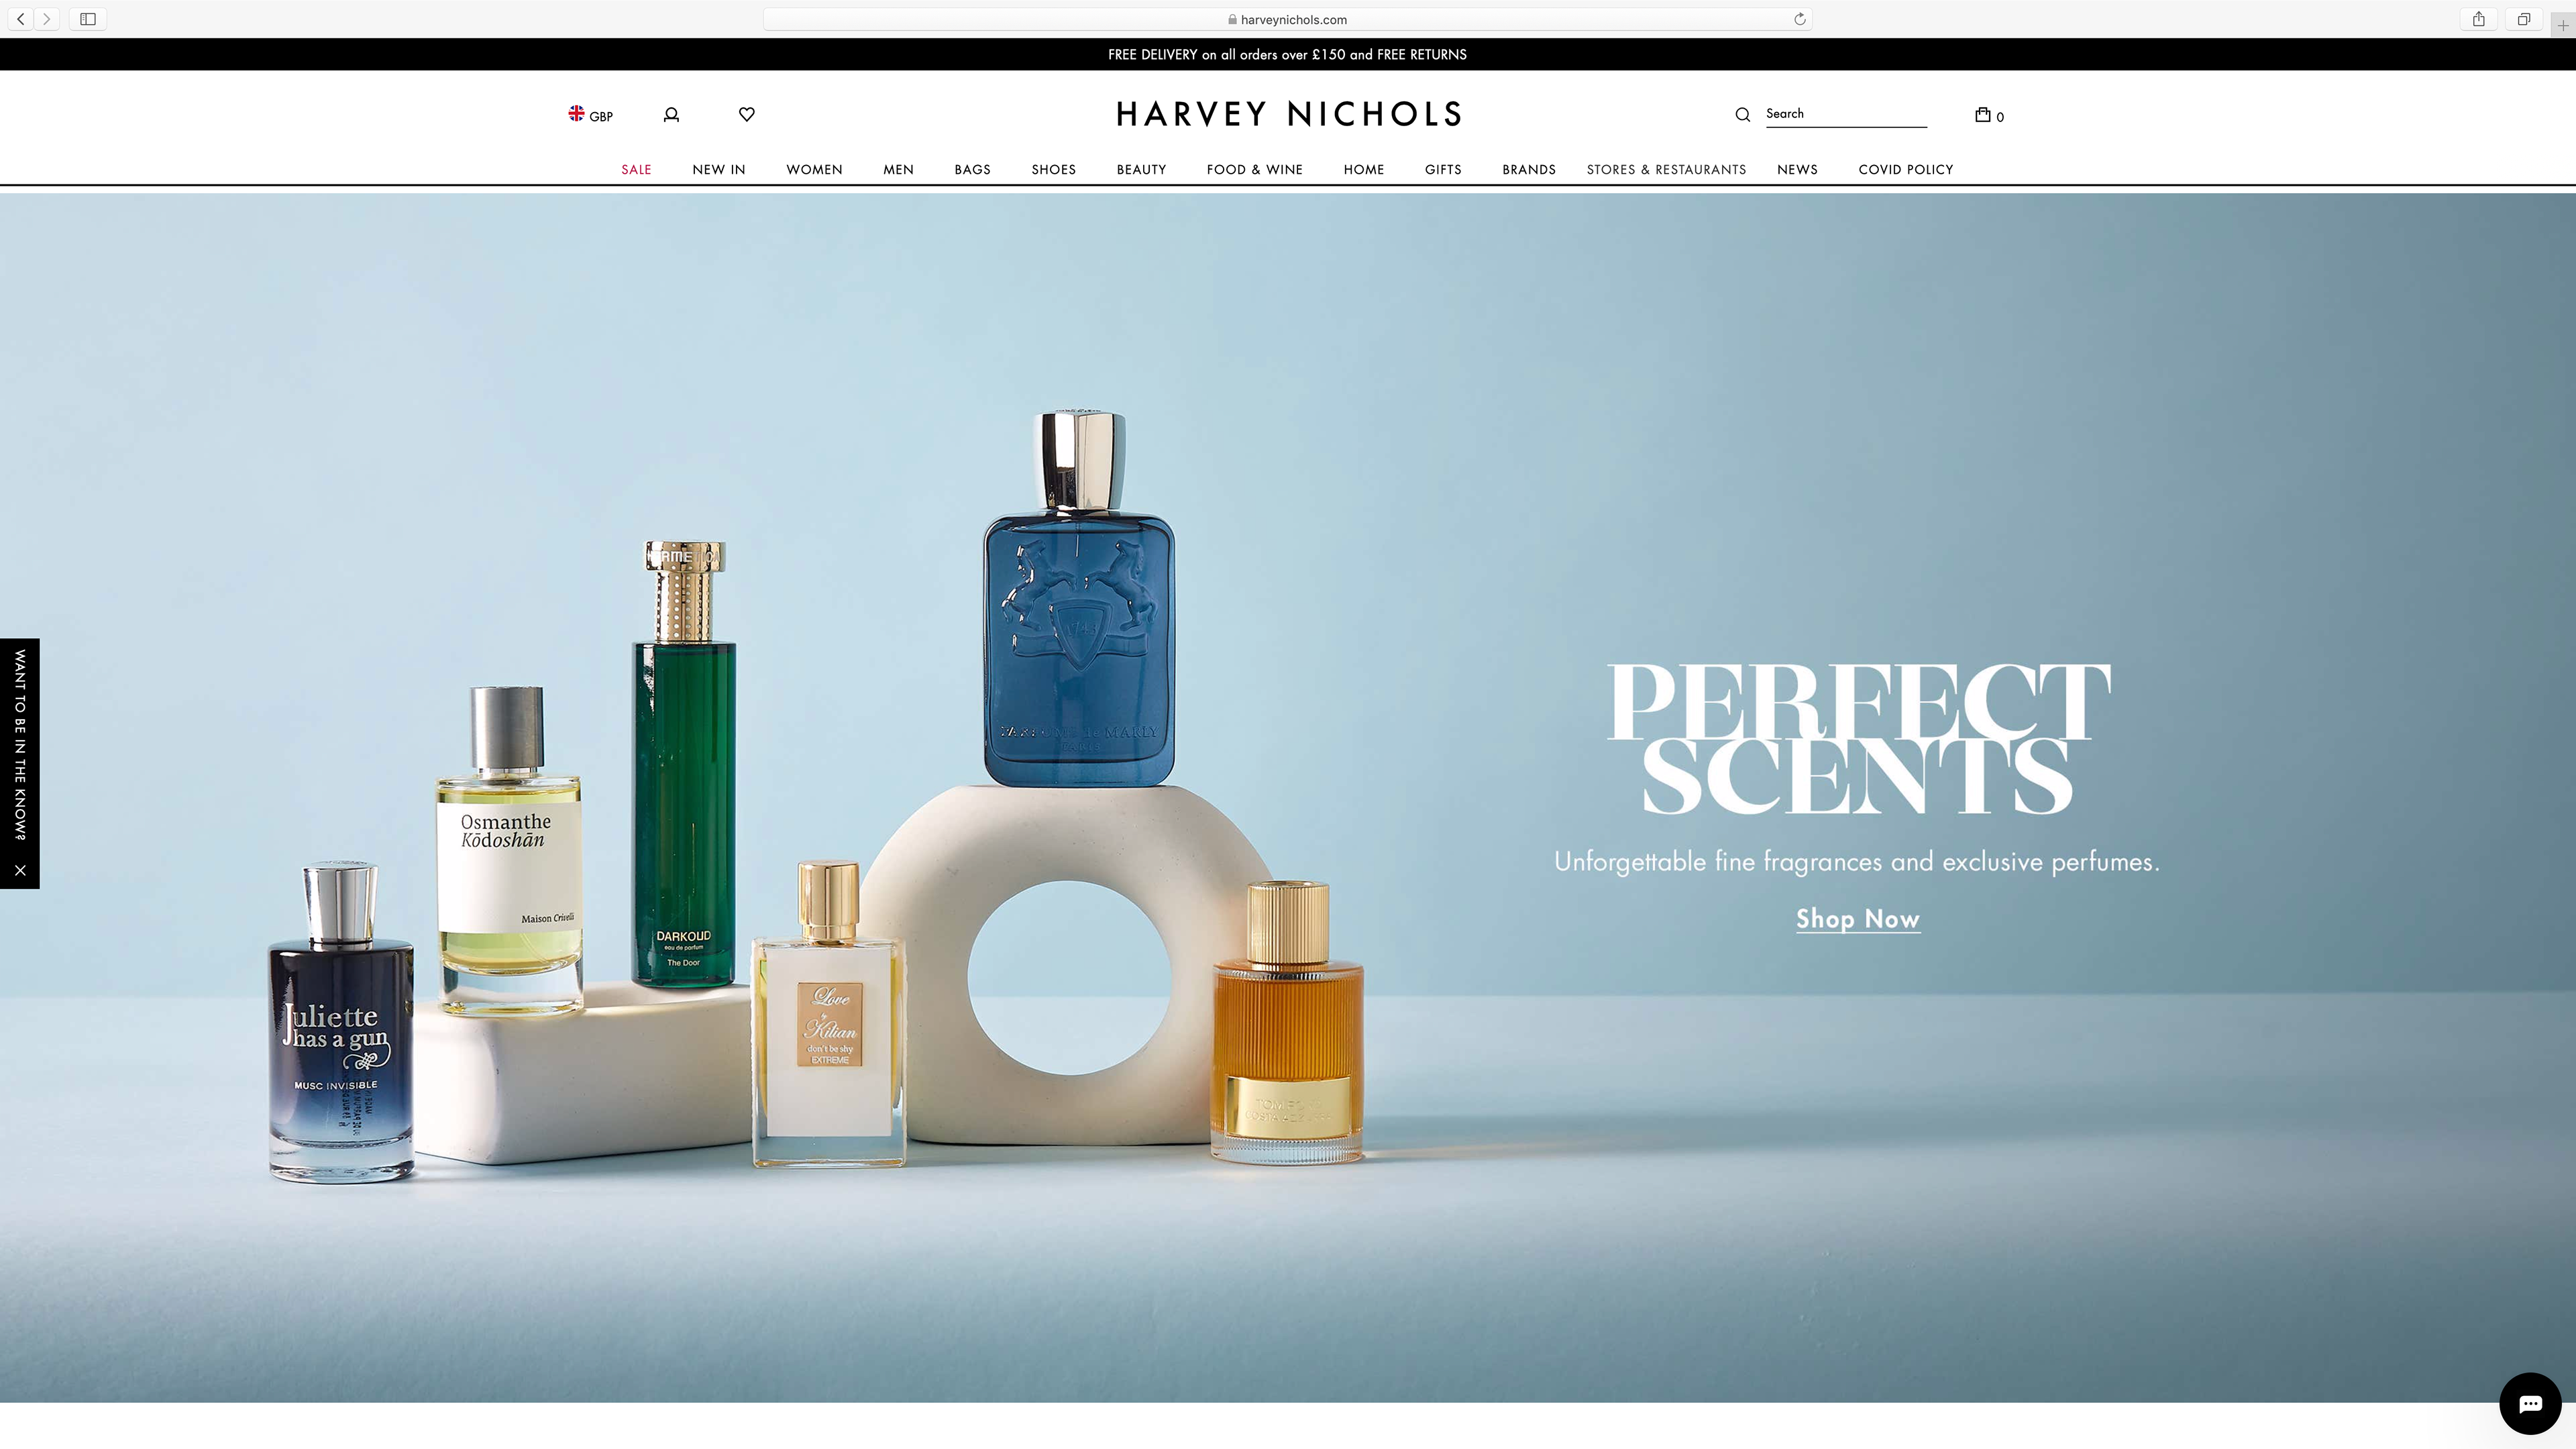
Task: Open the BRANDS menu item
Action: tap(1528, 169)
